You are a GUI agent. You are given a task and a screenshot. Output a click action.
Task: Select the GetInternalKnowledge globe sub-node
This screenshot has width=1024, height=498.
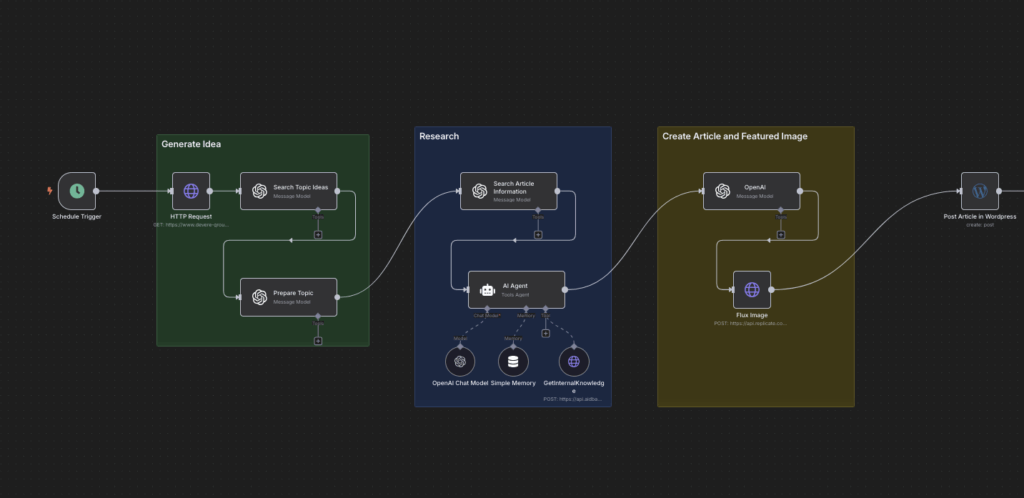(x=574, y=362)
